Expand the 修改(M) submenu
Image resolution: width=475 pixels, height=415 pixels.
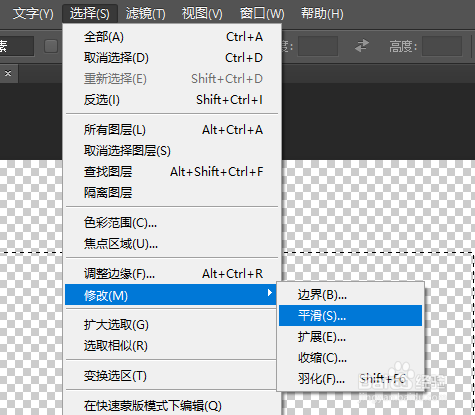(171, 295)
